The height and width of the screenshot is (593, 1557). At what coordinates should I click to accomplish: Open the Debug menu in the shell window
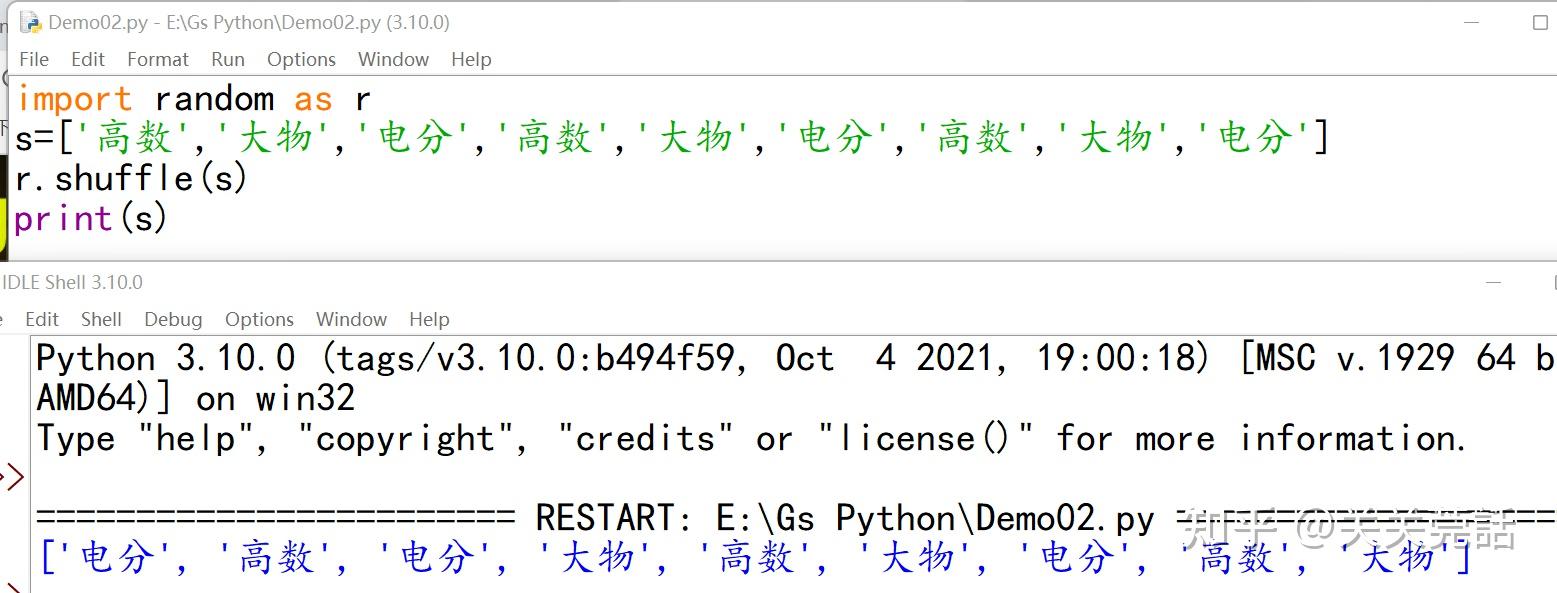(172, 319)
